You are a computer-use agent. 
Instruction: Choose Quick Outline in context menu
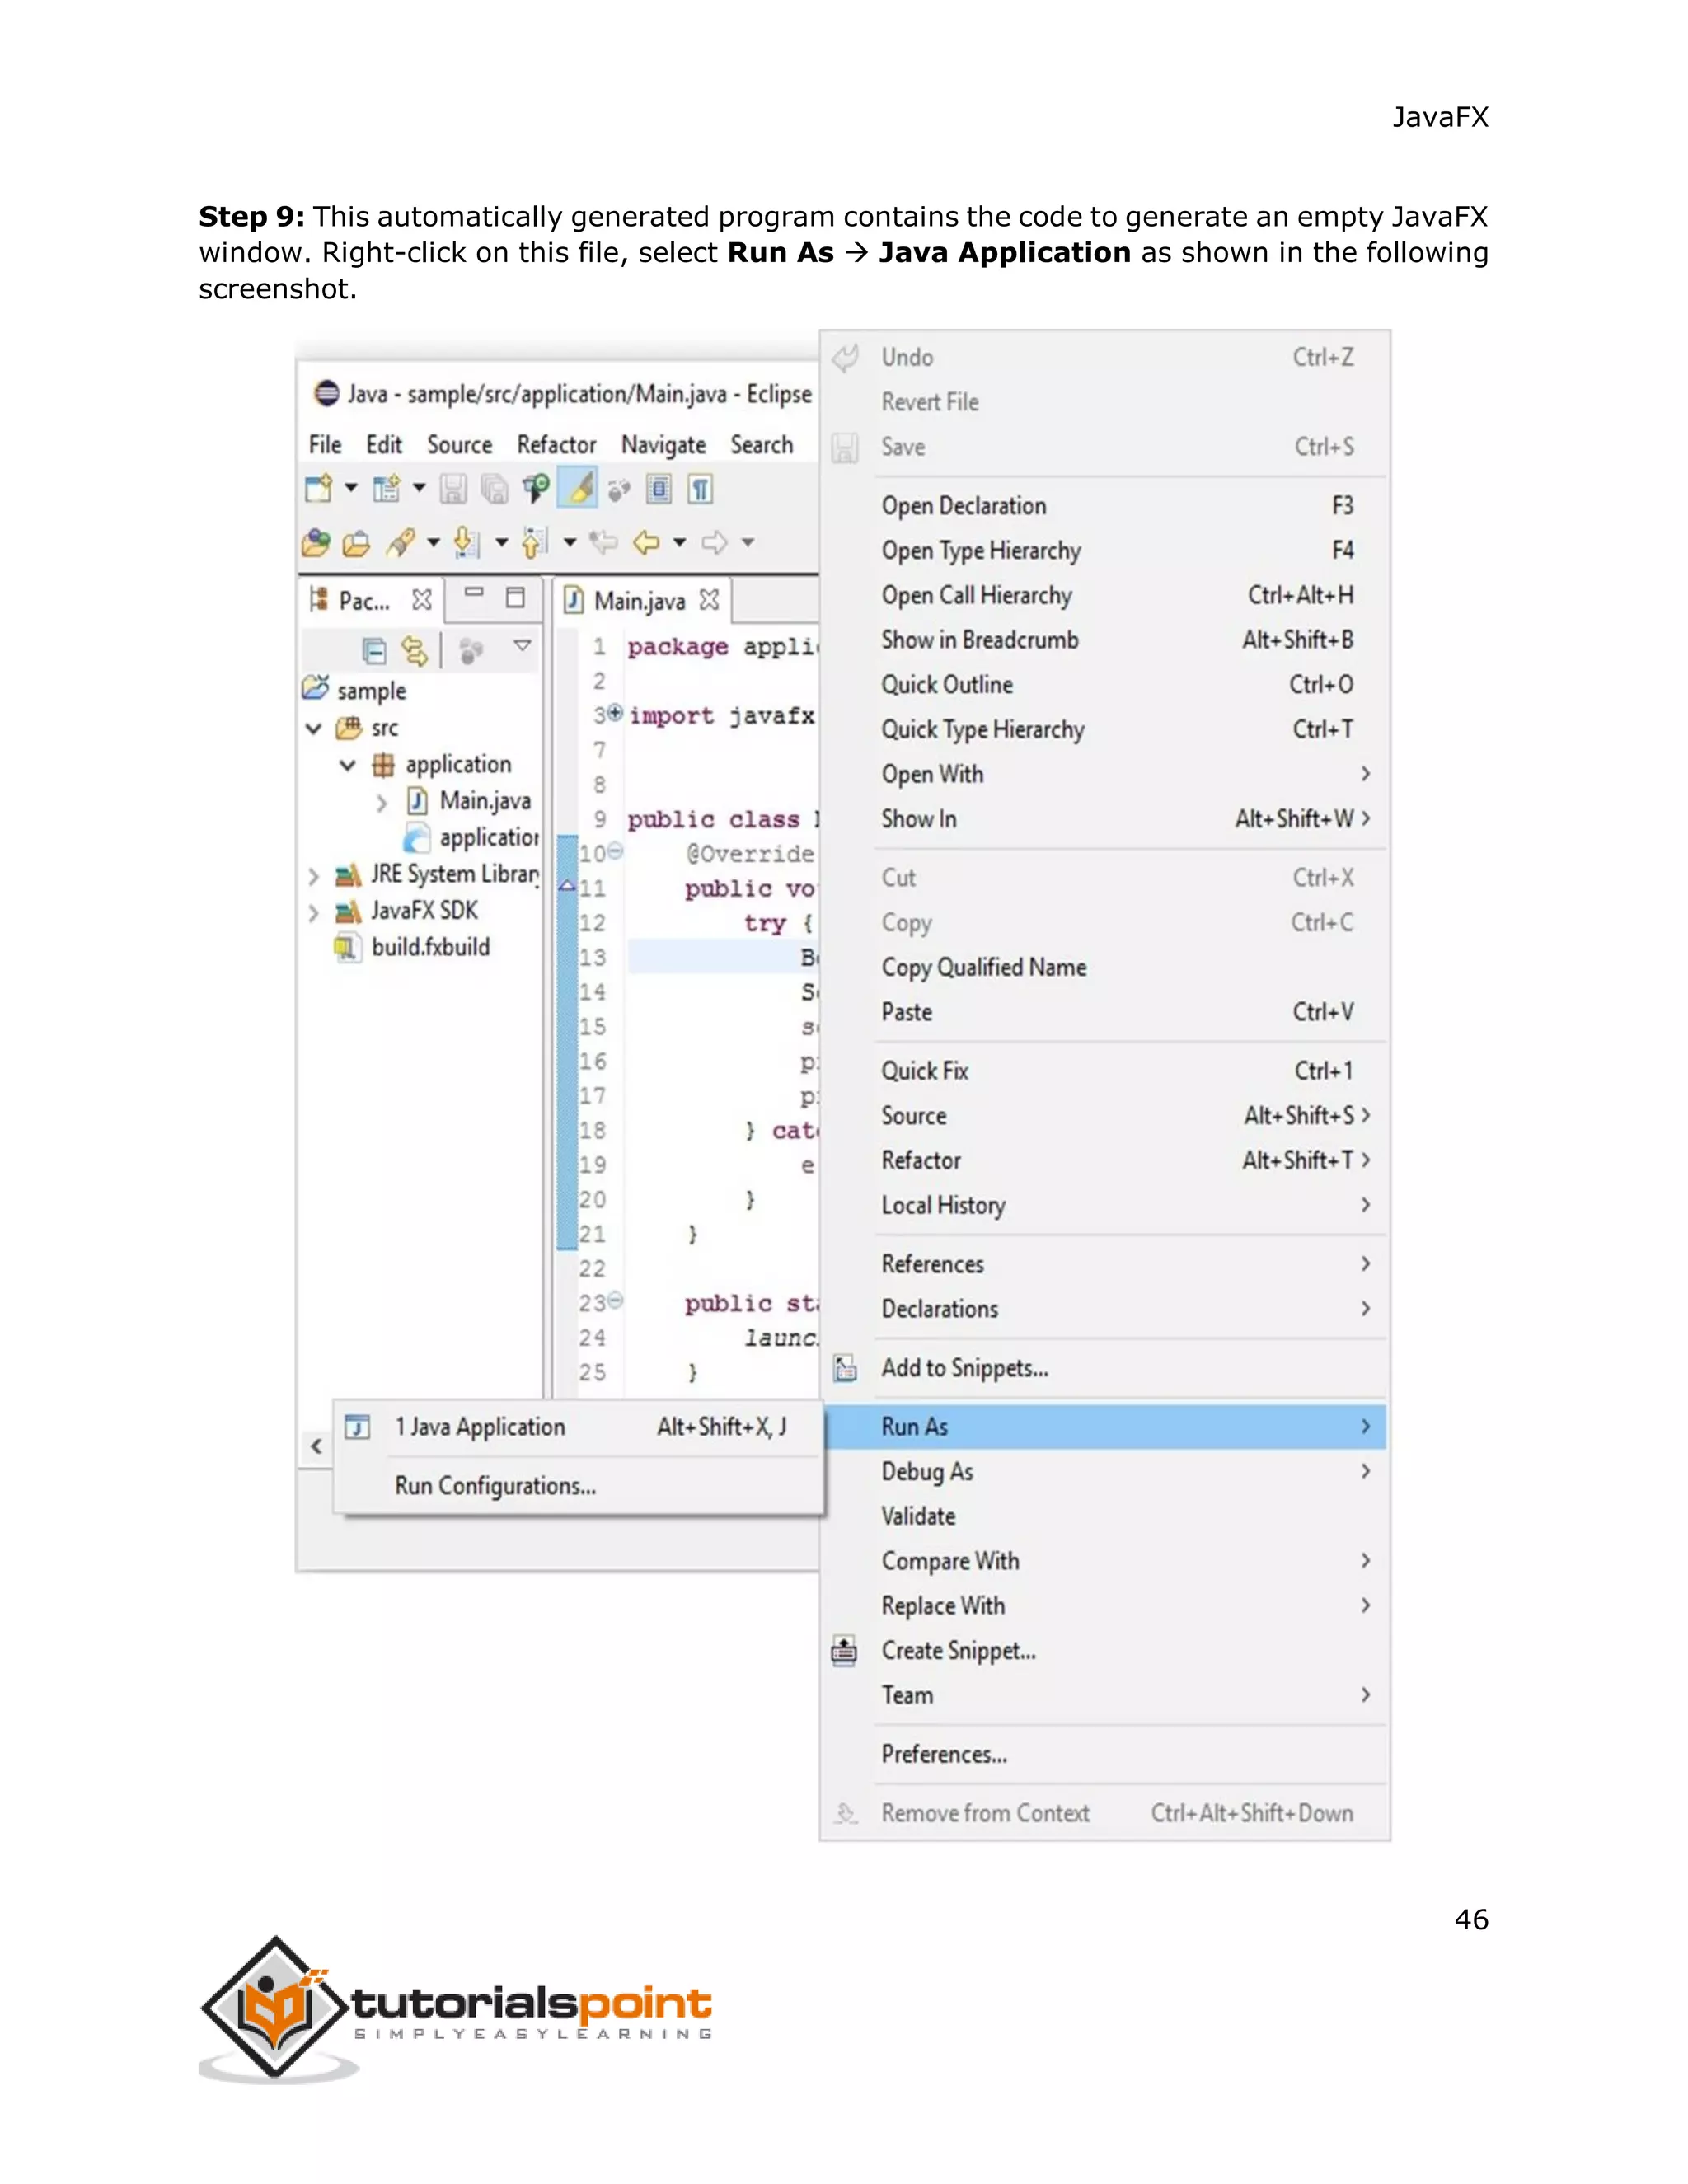pos(1105,685)
